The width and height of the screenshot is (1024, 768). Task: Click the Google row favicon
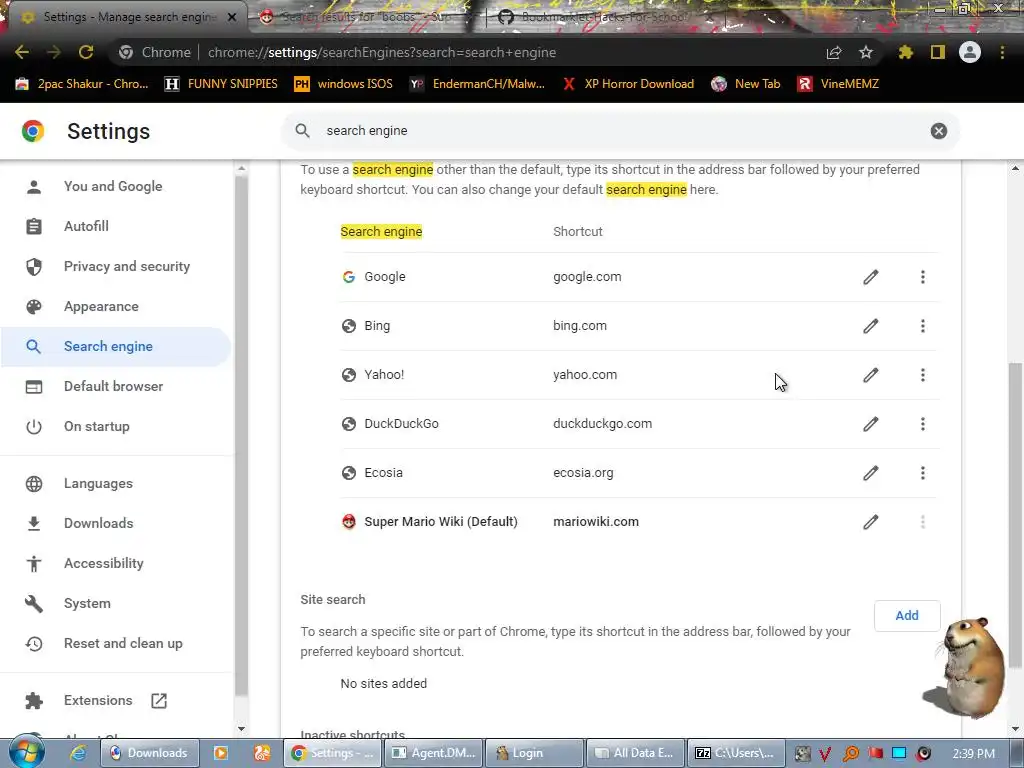pos(349,277)
